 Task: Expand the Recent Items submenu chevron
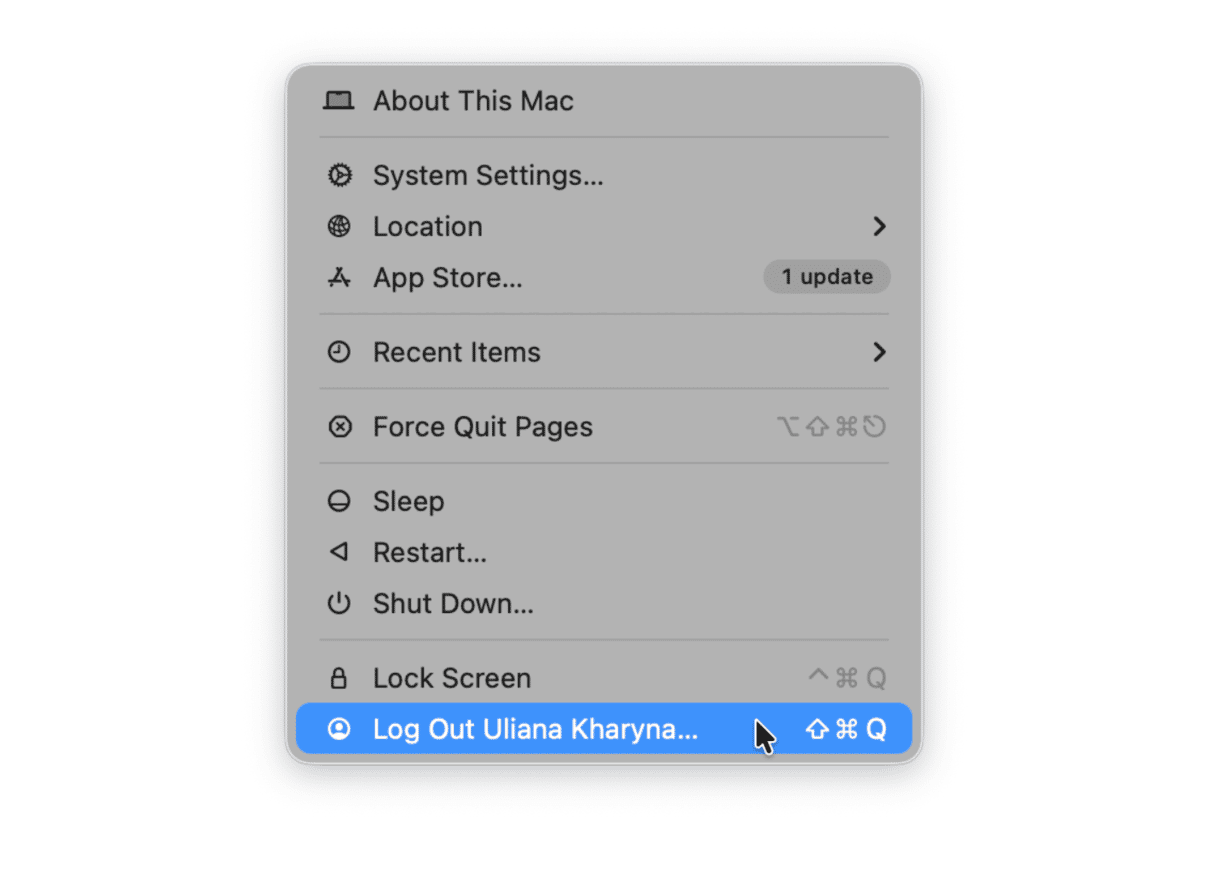pyautogui.click(x=879, y=352)
